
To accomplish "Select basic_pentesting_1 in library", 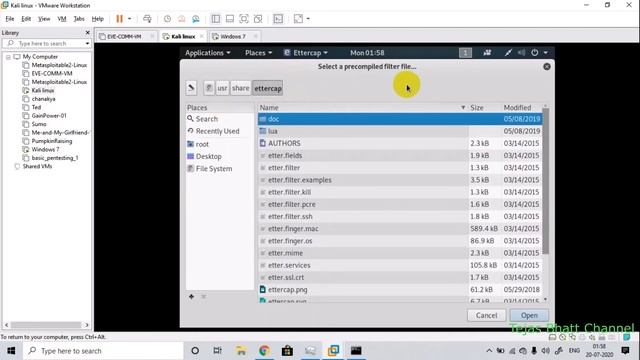I will (x=55, y=158).
